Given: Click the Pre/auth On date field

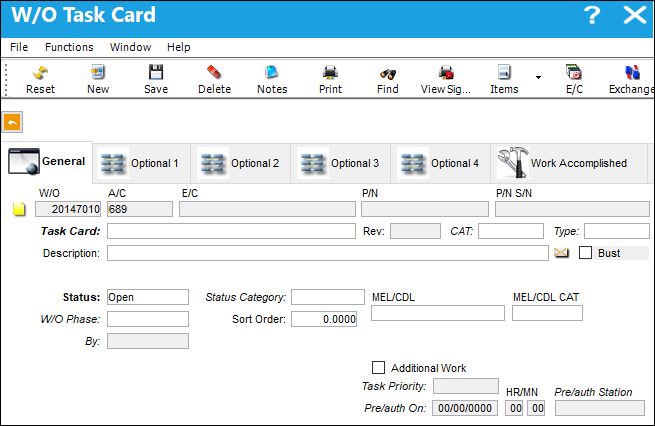Looking at the screenshot, I should click(465, 408).
